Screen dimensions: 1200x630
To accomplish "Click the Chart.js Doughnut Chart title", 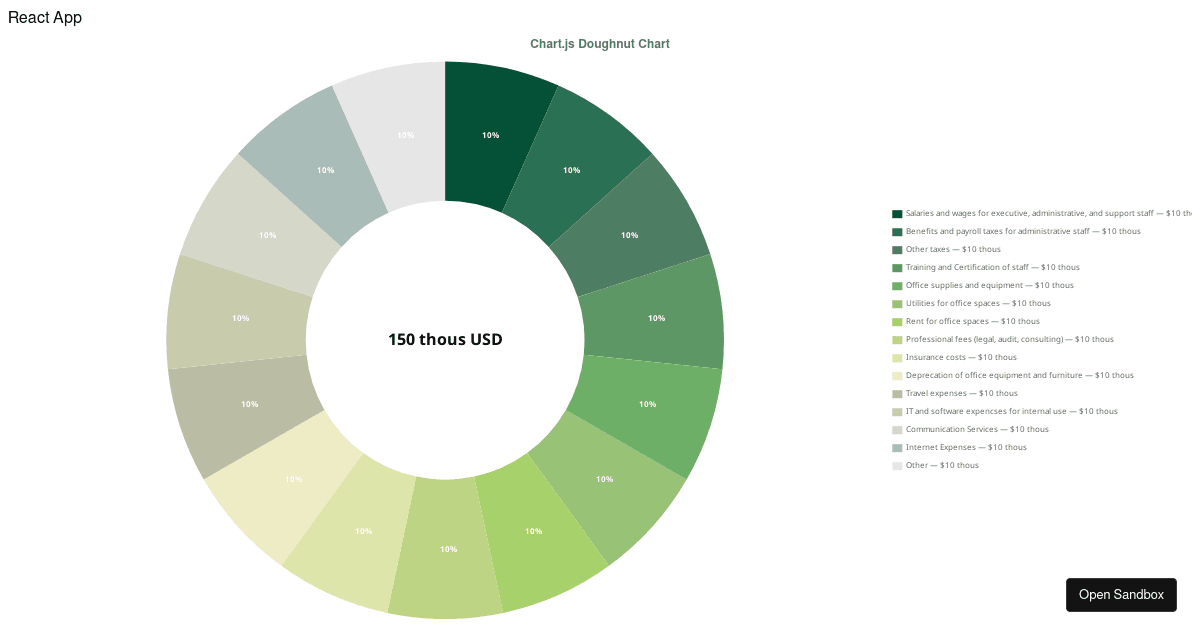I will [x=600, y=43].
